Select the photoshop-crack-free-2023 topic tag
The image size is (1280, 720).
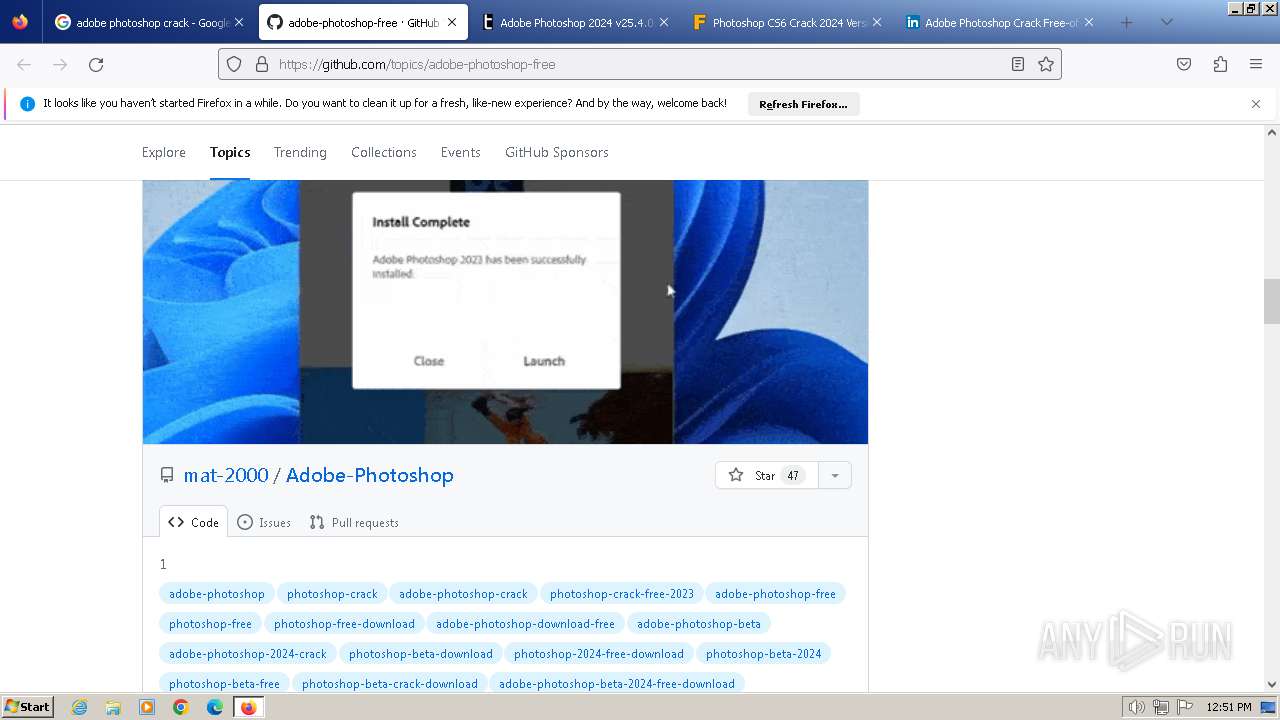pyautogui.click(x=622, y=594)
